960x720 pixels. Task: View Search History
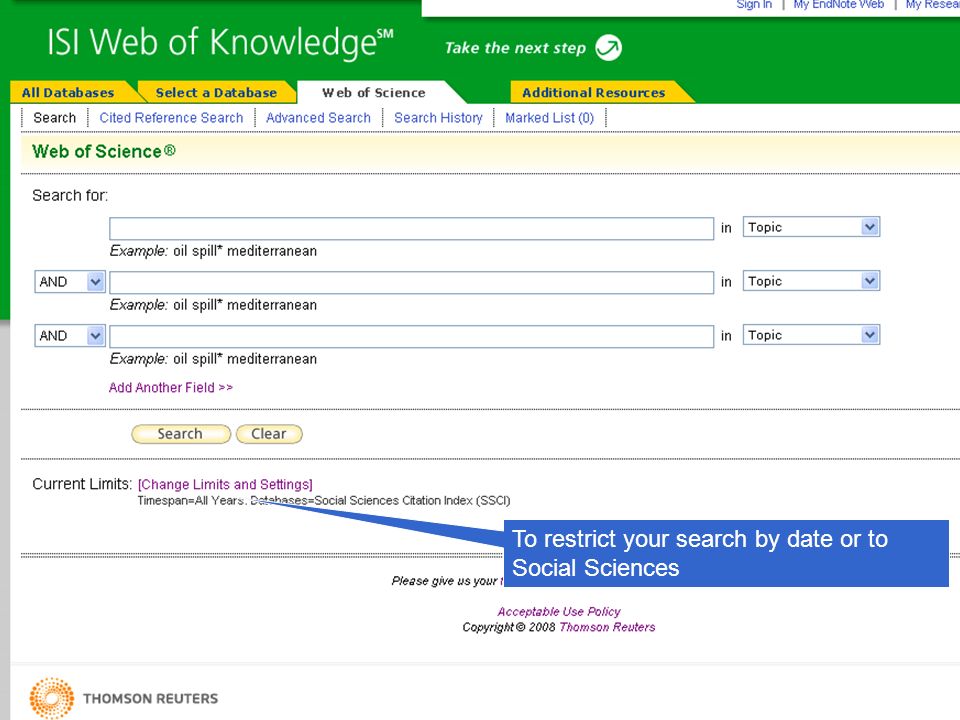pos(438,118)
